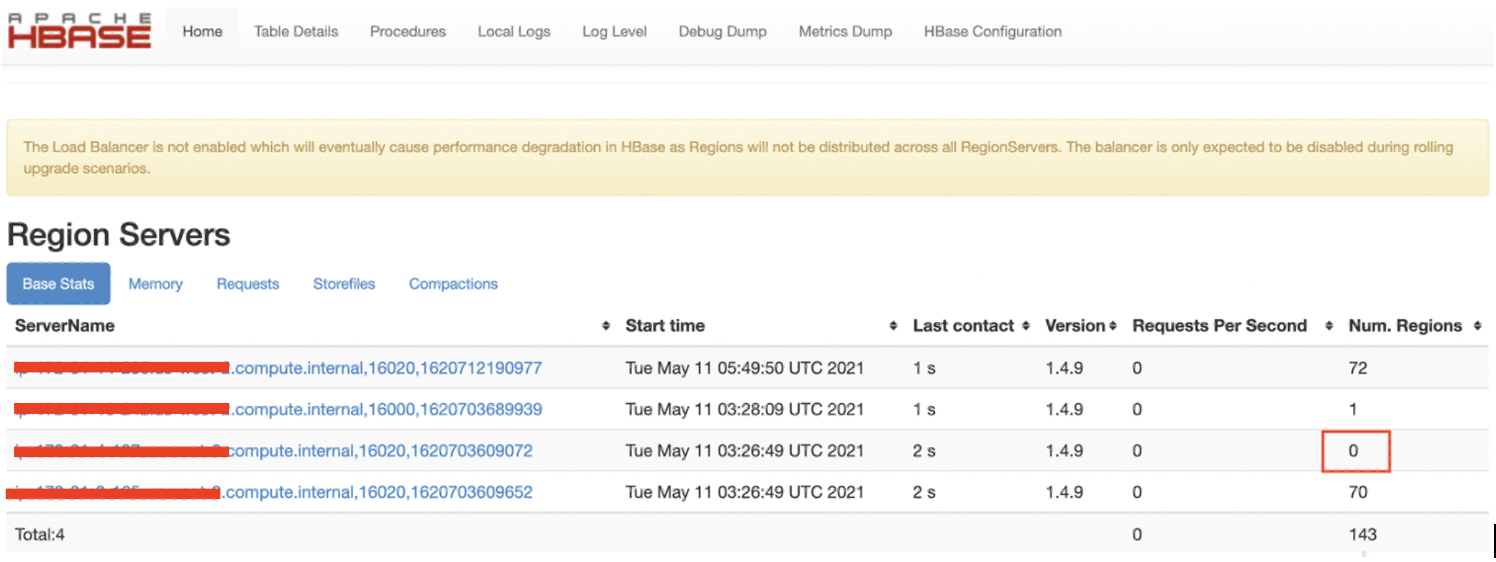Viewport: 1496px width, 562px height.
Task: Go to Procedures page
Action: 408,32
